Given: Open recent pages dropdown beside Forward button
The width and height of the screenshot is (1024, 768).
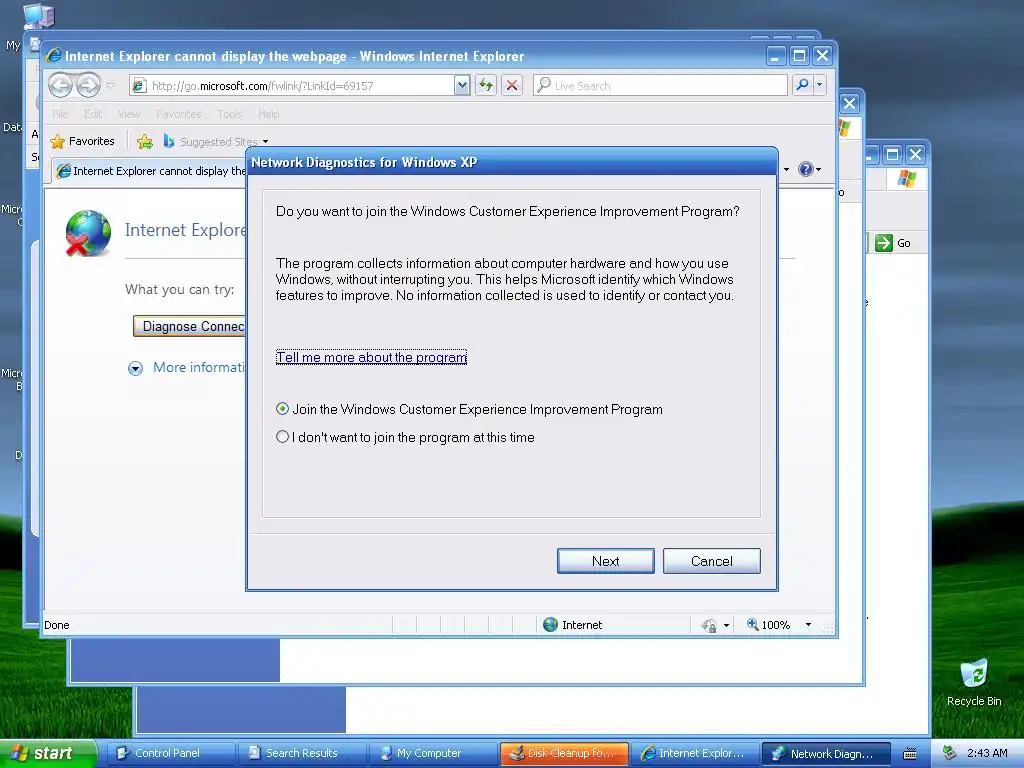Looking at the screenshot, I should pos(111,86).
